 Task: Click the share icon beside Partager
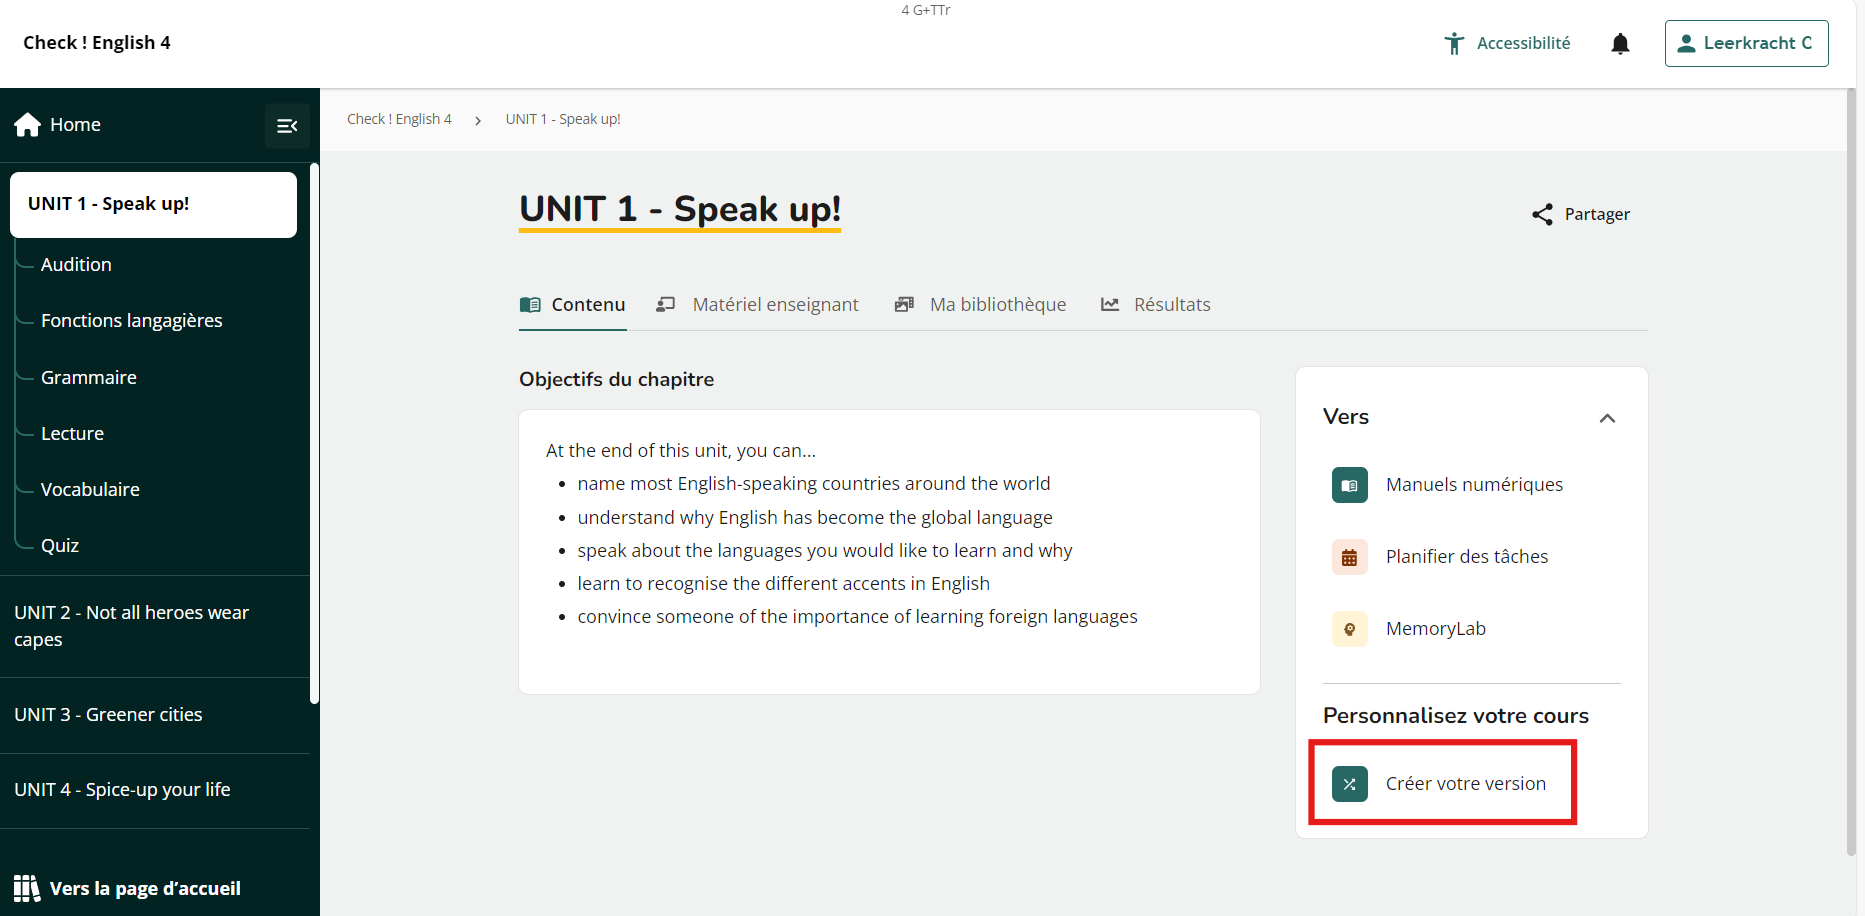pyautogui.click(x=1542, y=214)
